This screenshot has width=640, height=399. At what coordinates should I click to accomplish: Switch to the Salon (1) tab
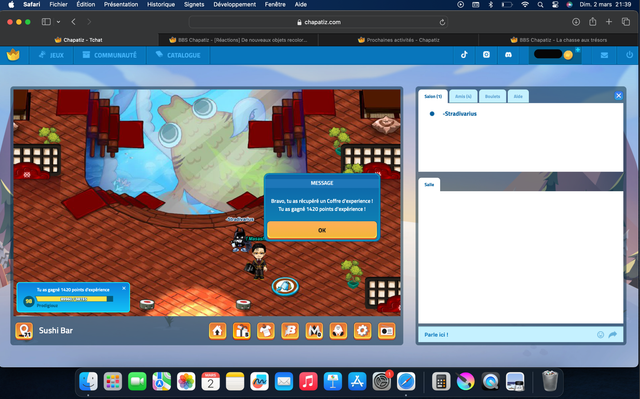[x=433, y=96]
